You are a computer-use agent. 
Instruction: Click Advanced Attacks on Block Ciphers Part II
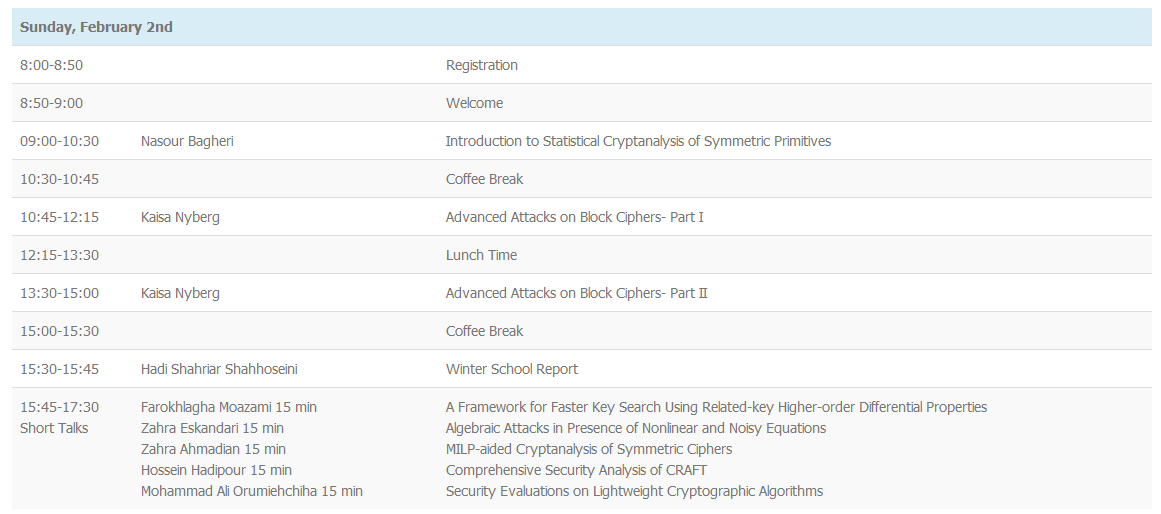pyautogui.click(x=576, y=293)
